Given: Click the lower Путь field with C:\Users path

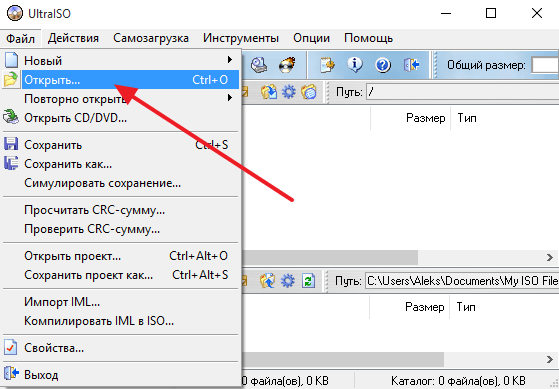Looking at the screenshot, I should coord(462,281).
